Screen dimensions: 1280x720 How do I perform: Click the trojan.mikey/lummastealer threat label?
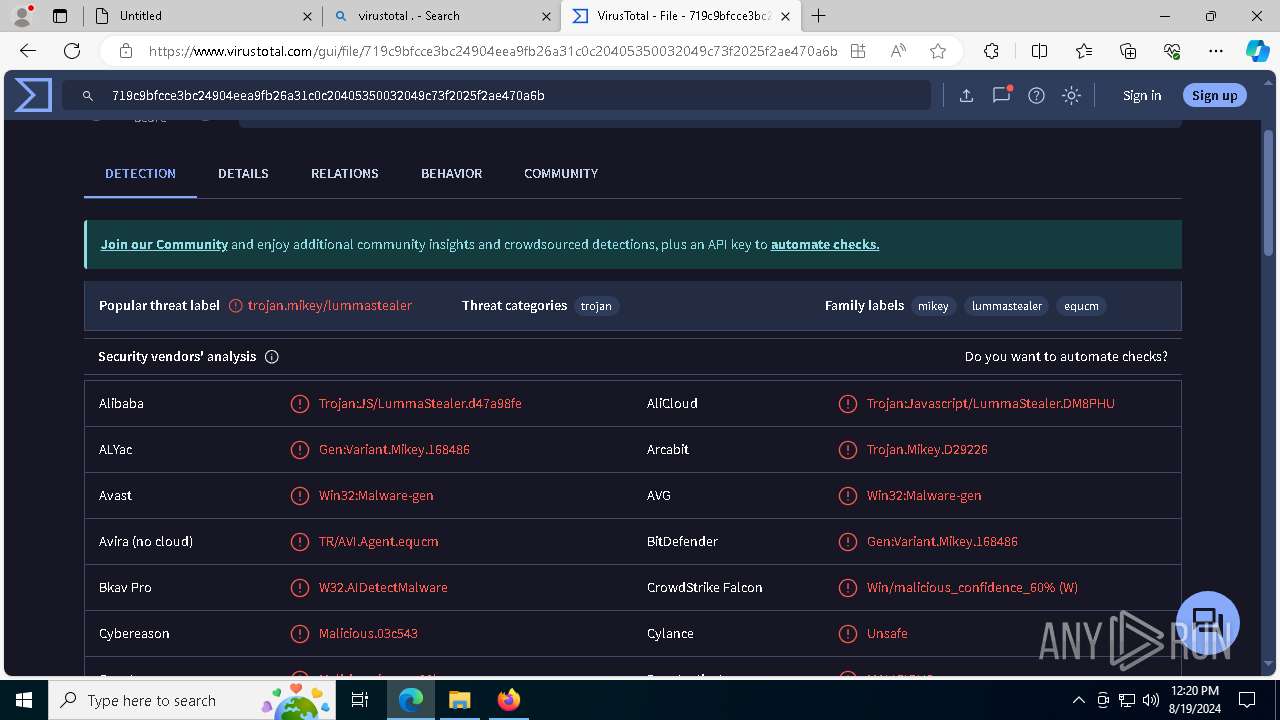[x=330, y=306]
